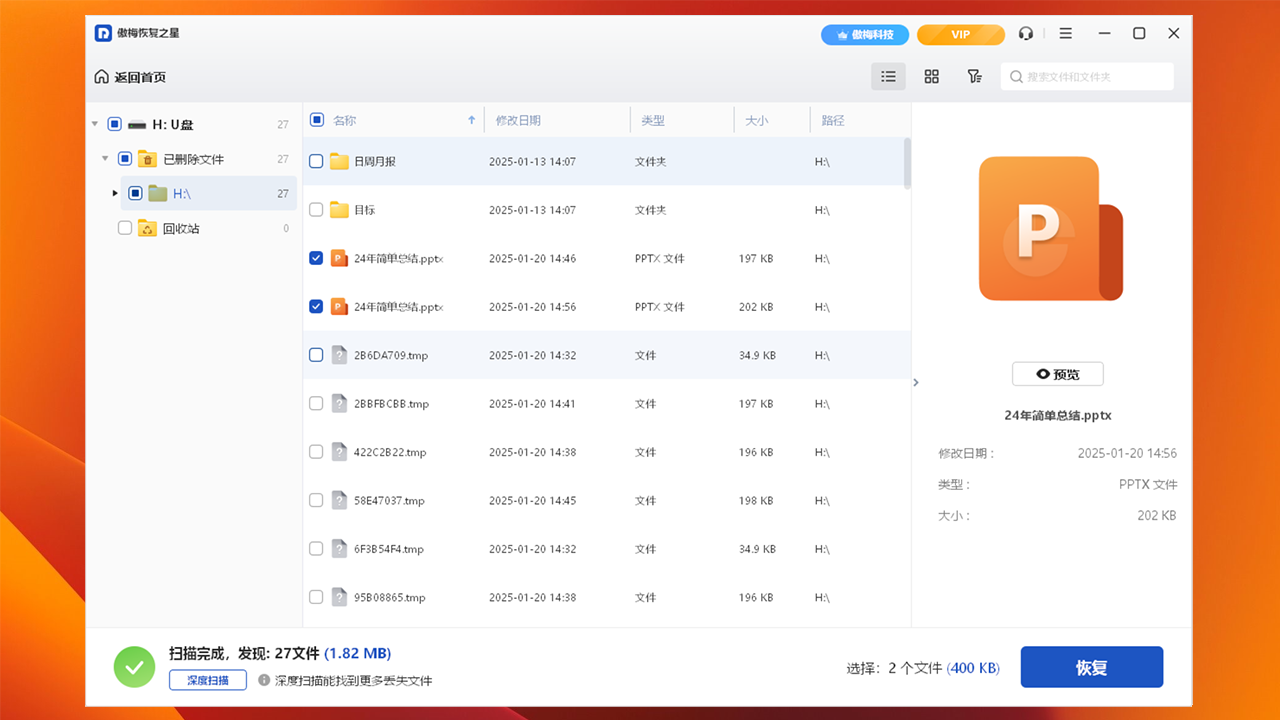Open the hamburger menu
This screenshot has width=1280, height=720.
(x=1065, y=33)
